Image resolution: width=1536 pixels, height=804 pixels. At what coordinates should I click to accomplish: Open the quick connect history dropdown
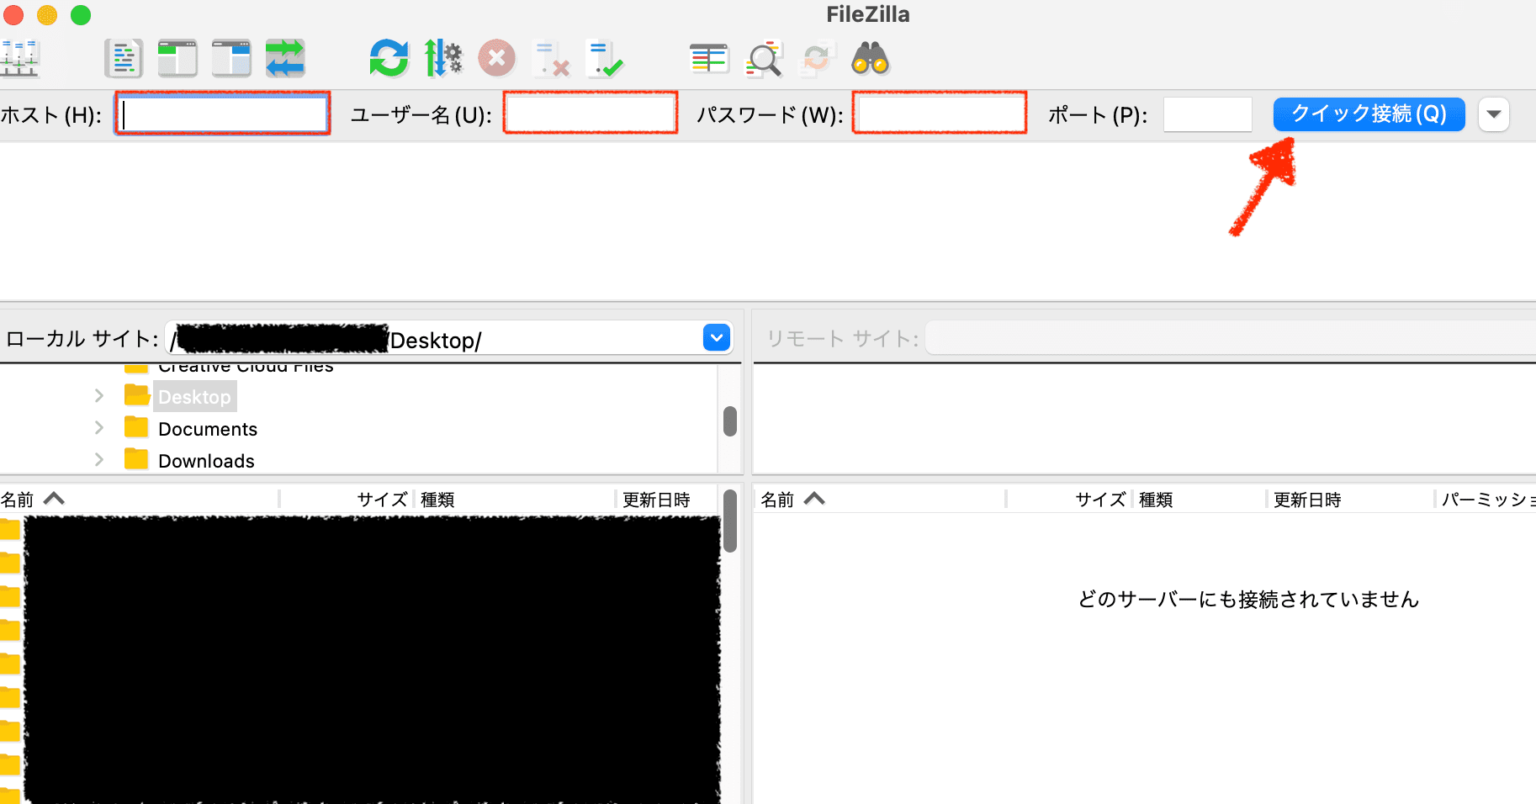pyautogui.click(x=1493, y=114)
